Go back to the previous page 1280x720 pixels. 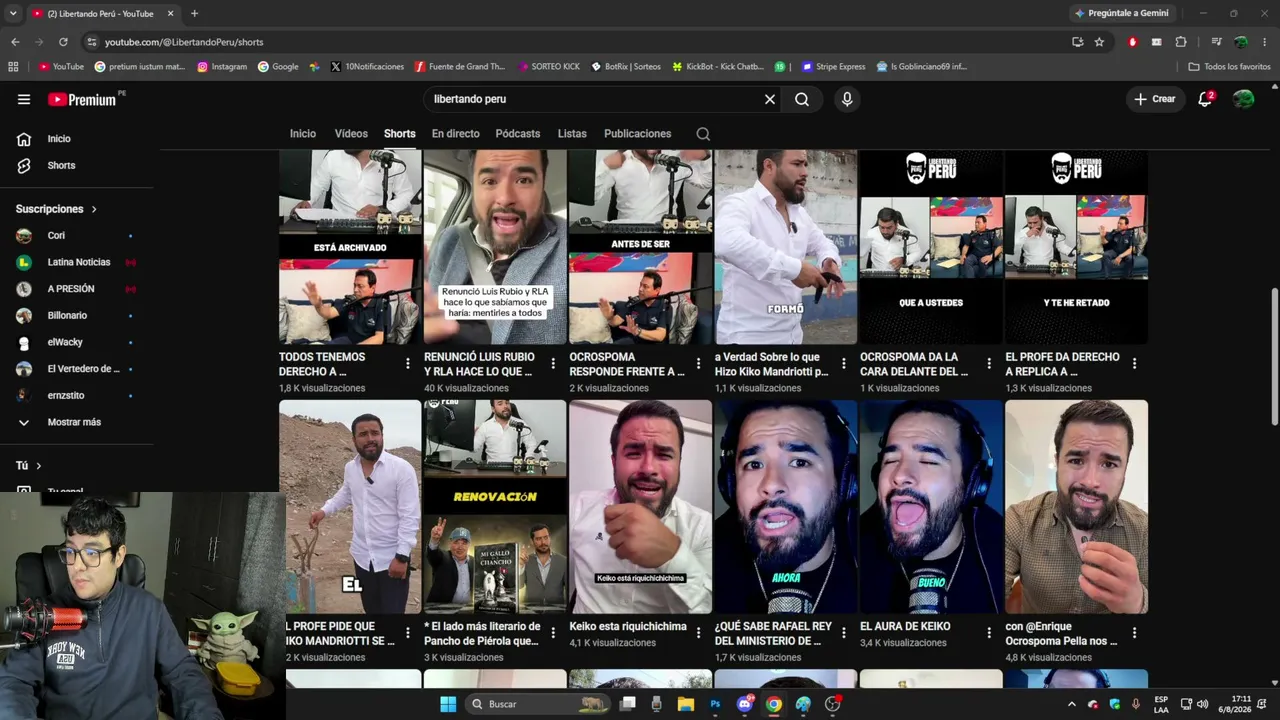point(15,42)
